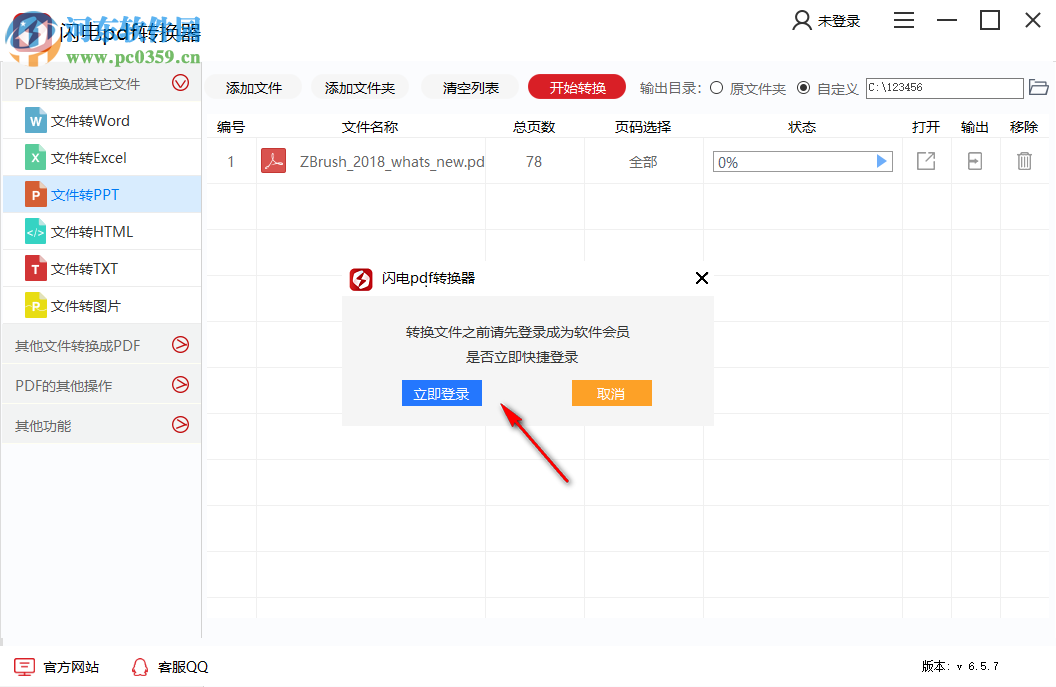
Task: Click 取消 to dismiss the login dialog
Action: 611,393
